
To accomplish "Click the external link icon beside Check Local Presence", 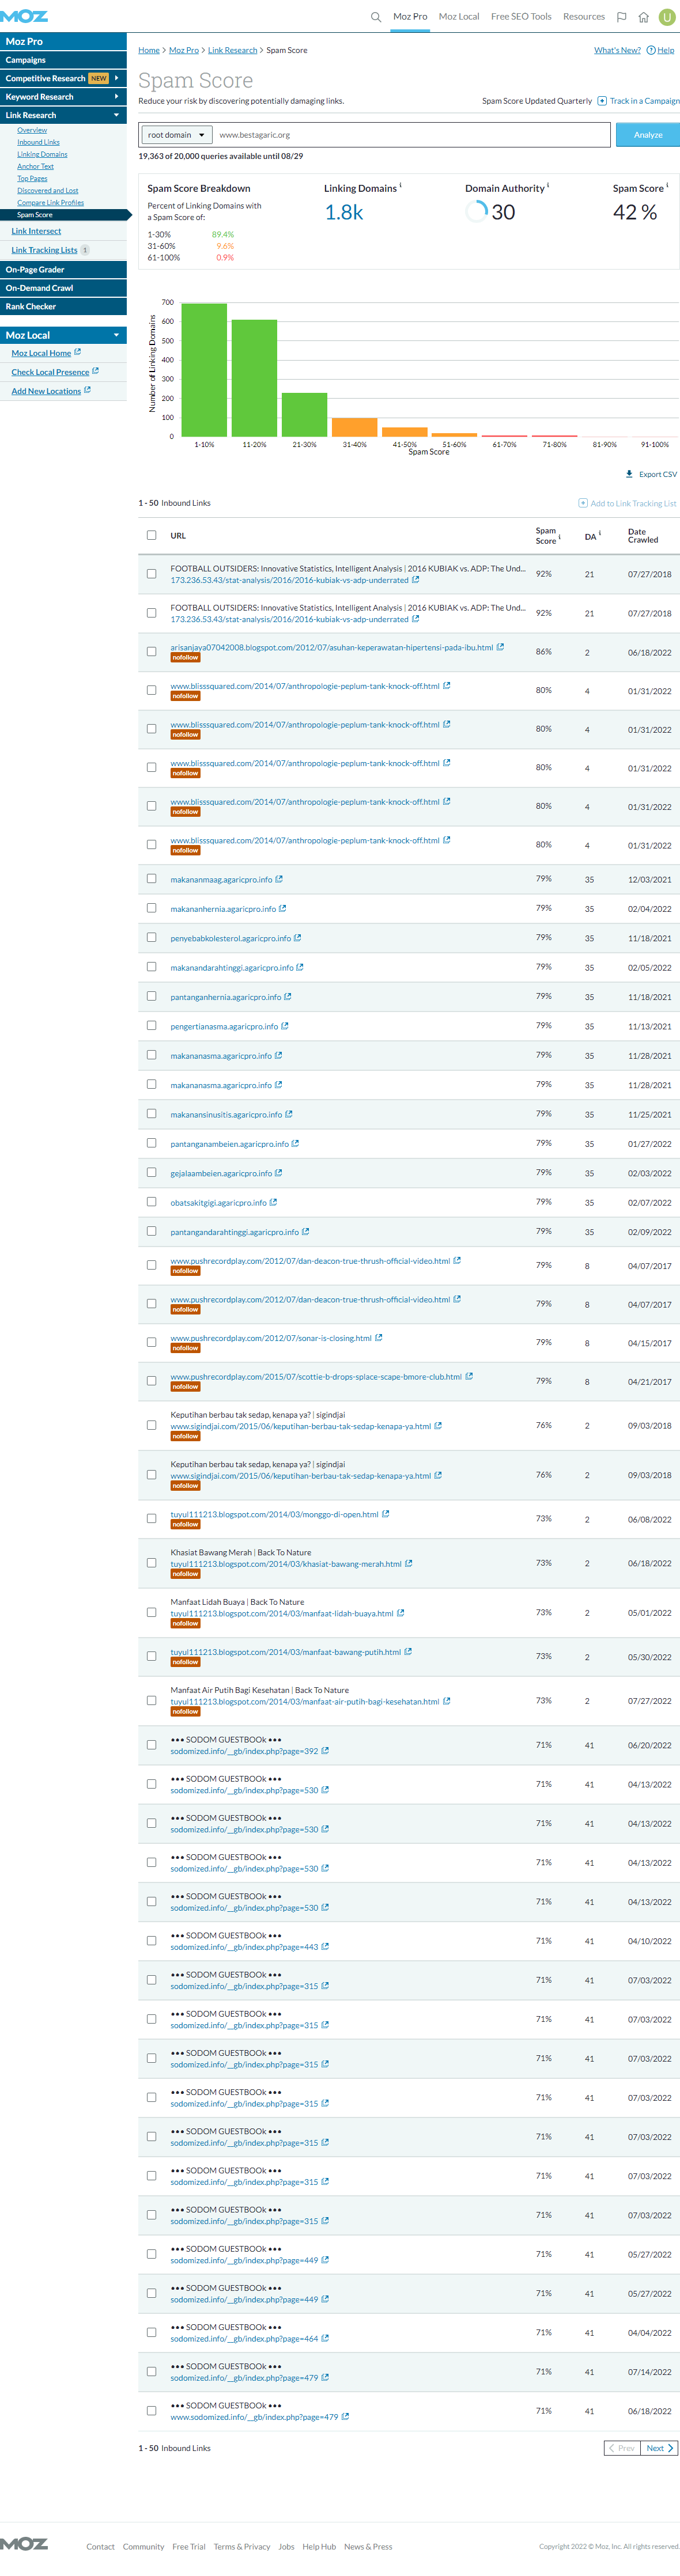I will 95,371.
